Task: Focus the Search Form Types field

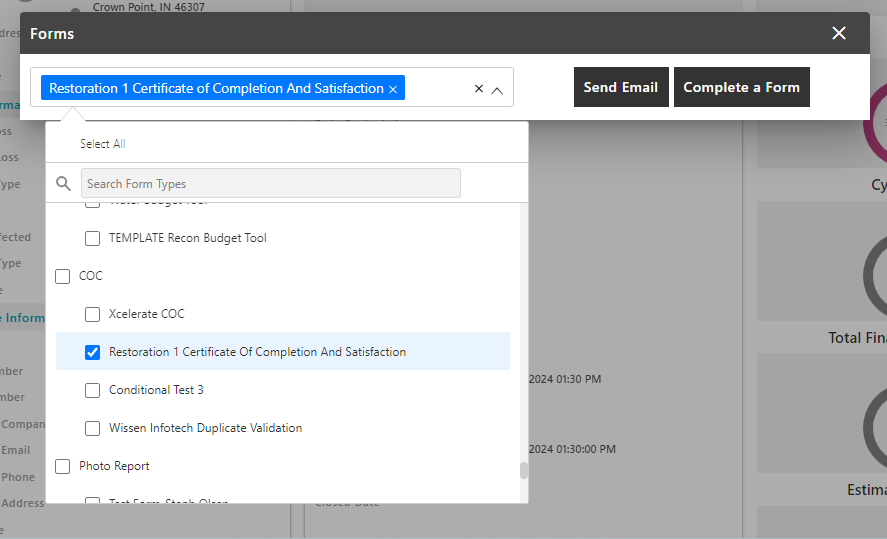Action: click(270, 183)
